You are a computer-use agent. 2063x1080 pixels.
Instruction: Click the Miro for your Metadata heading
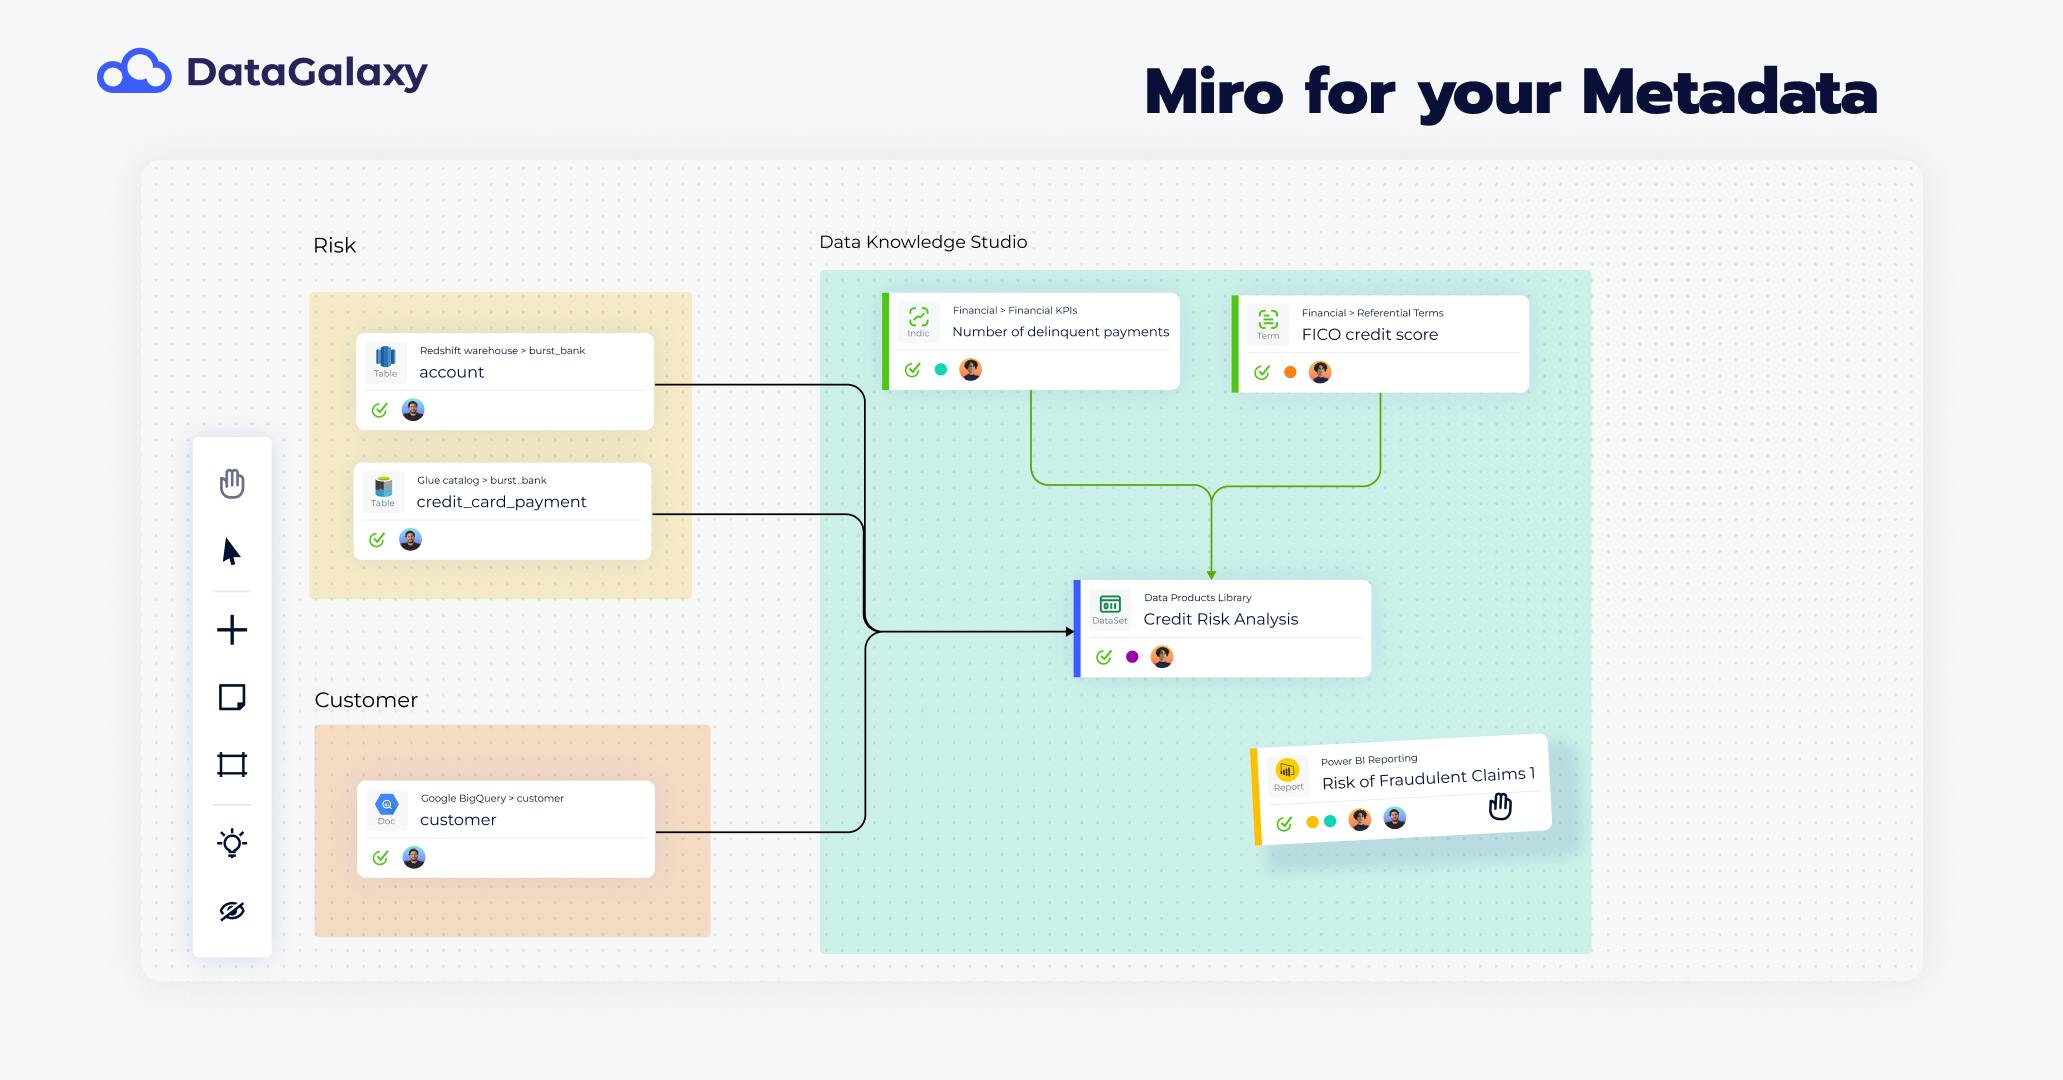tap(1511, 94)
